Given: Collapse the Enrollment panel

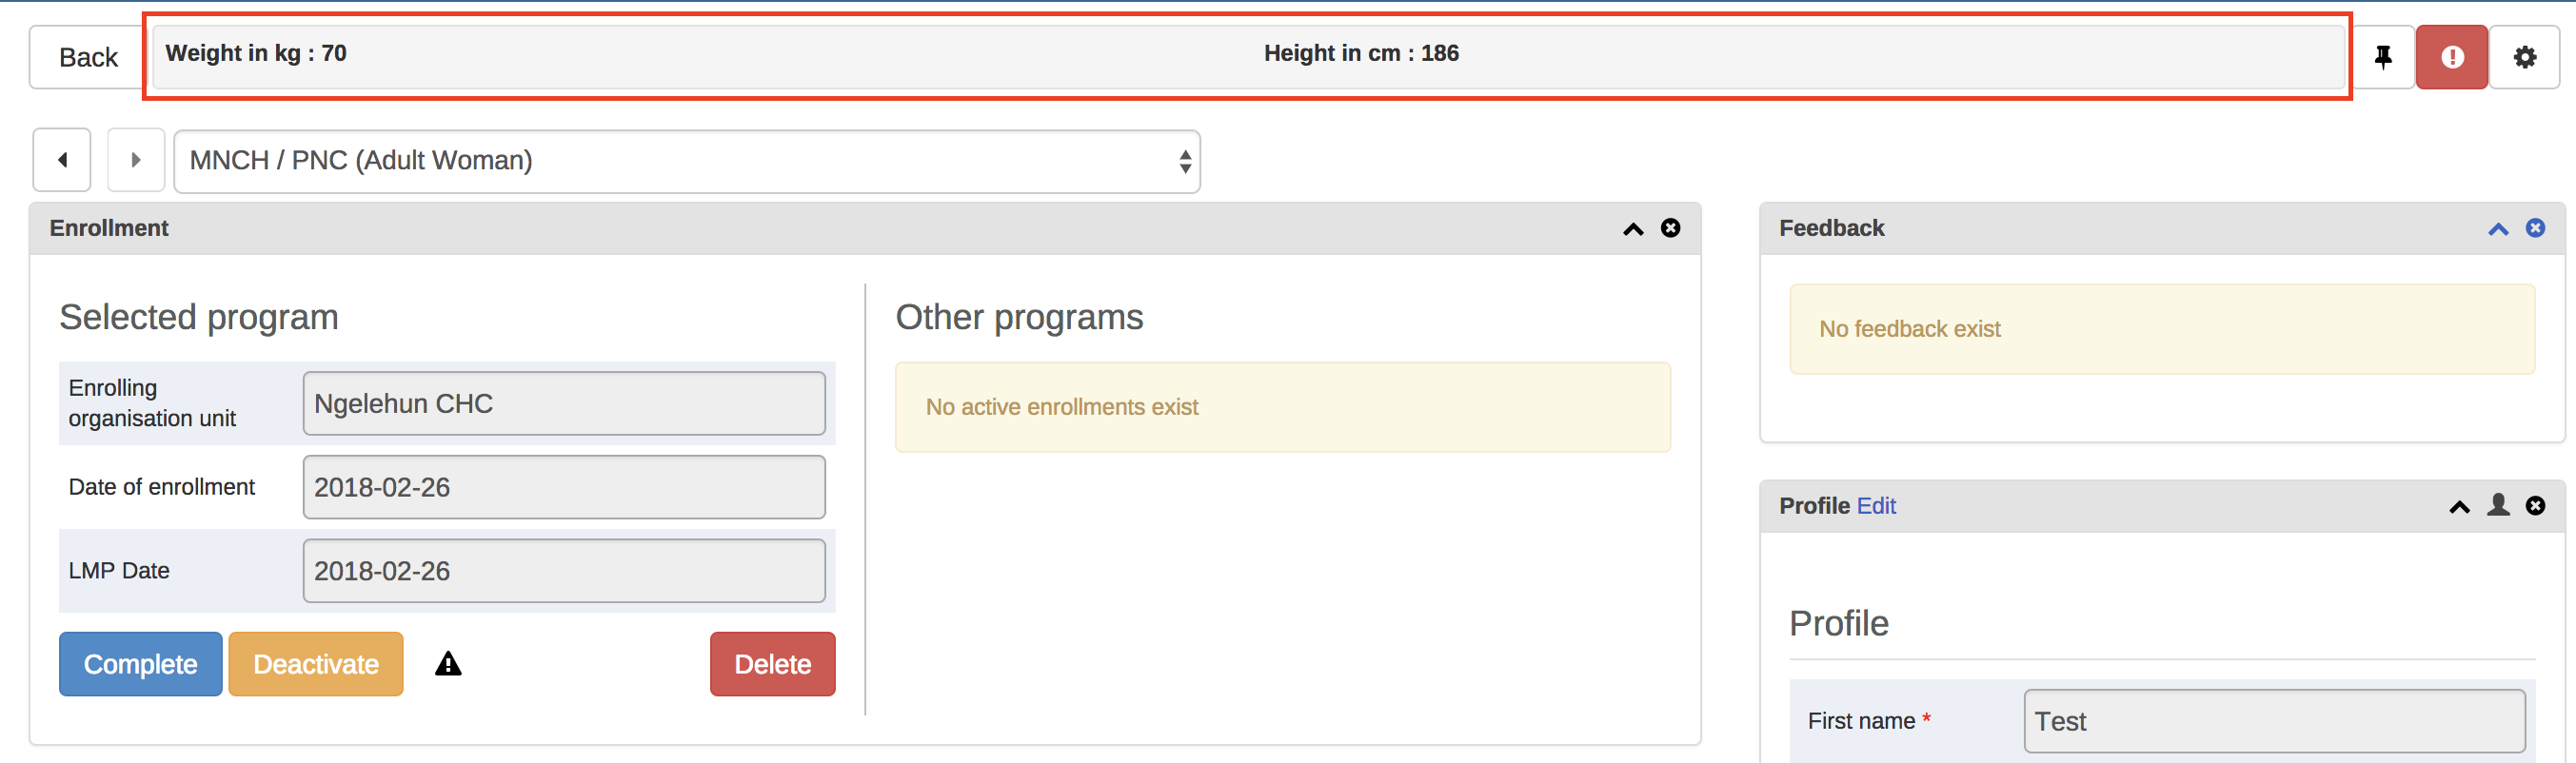Looking at the screenshot, I should tap(1633, 229).
